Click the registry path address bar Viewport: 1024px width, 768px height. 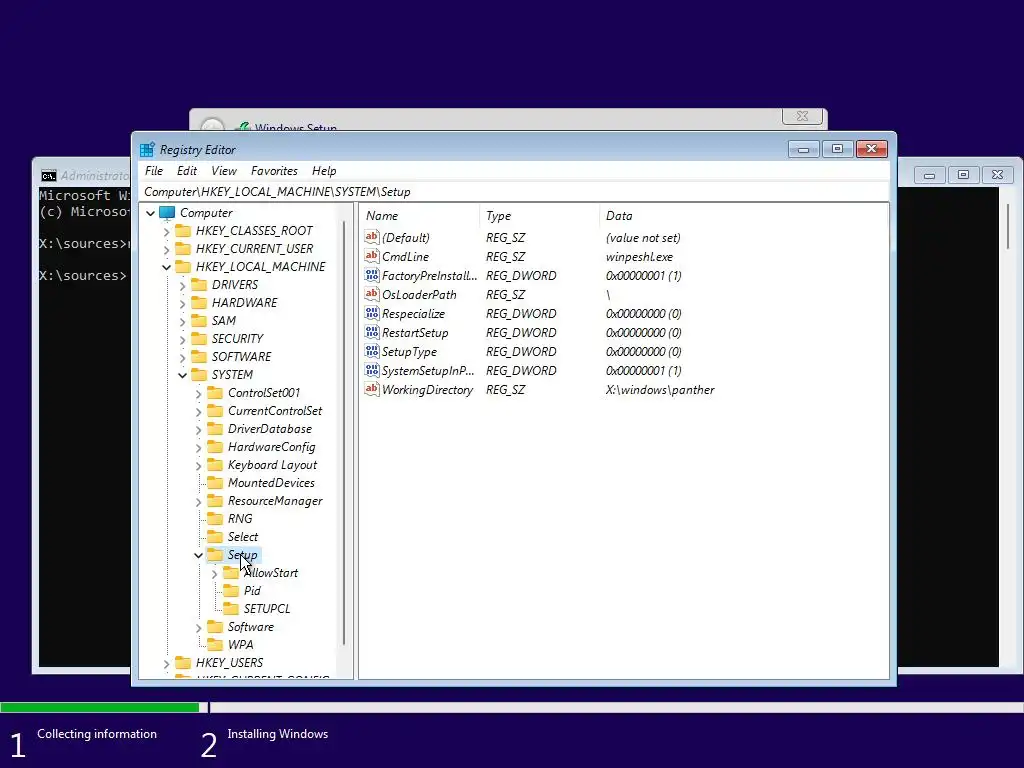(514, 191)
